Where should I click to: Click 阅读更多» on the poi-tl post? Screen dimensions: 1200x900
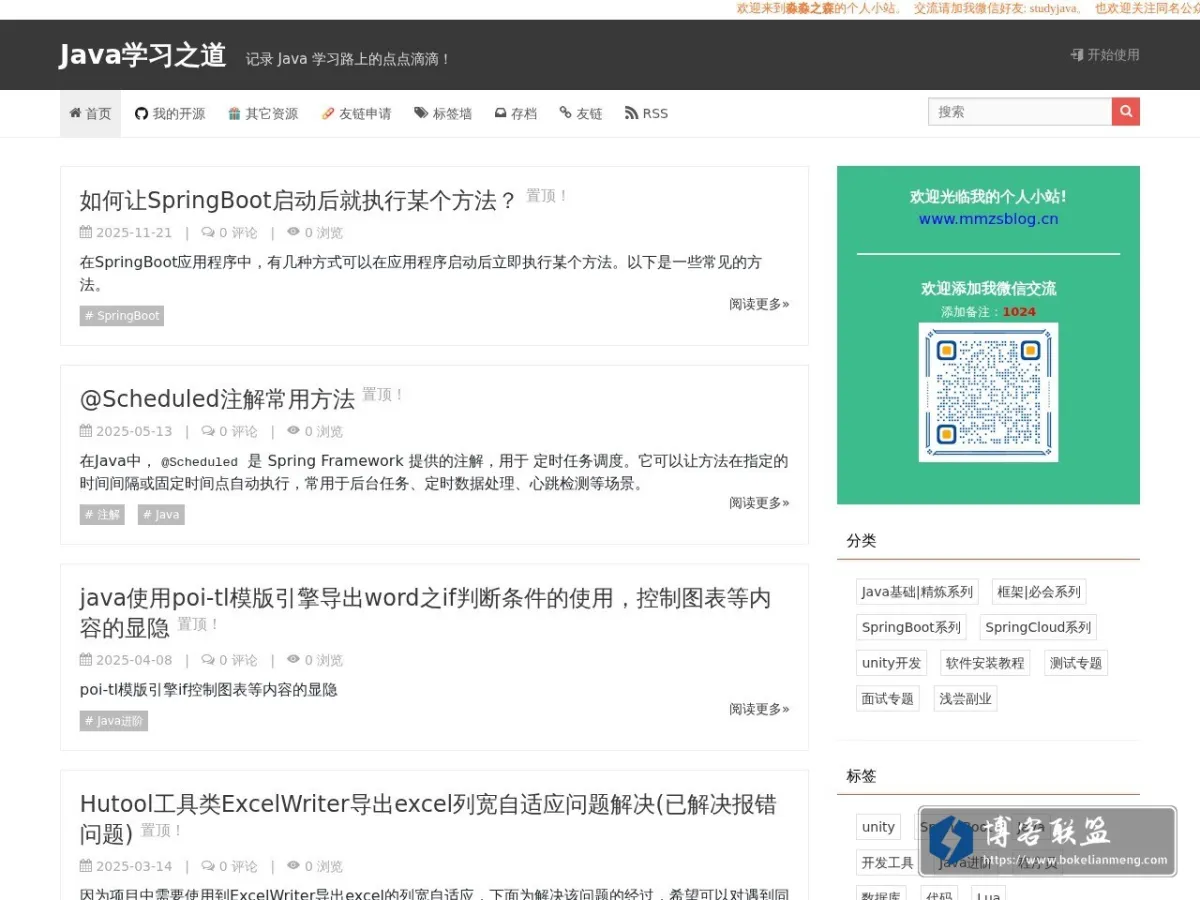pyautogui.click(x=759, y=709)
